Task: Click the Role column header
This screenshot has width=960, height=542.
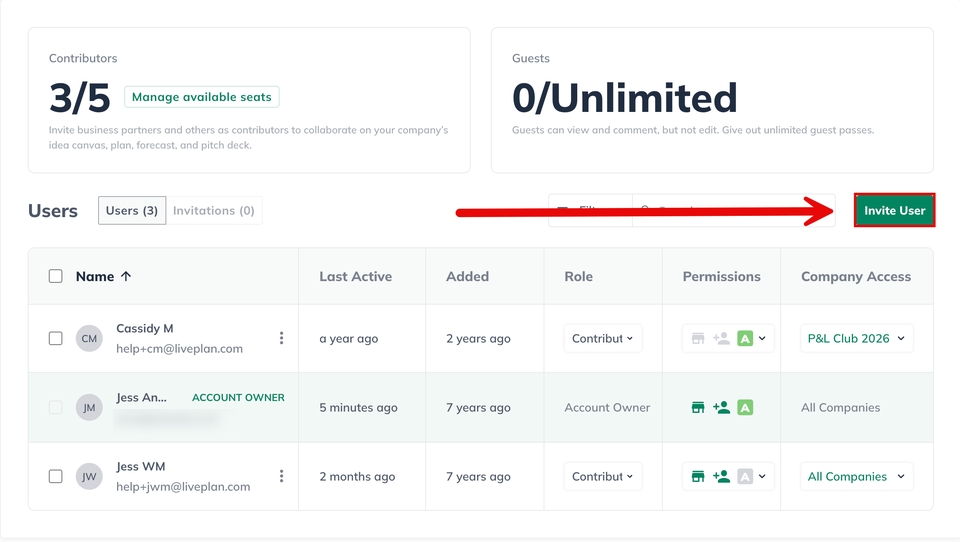Action: coord(579,276)
